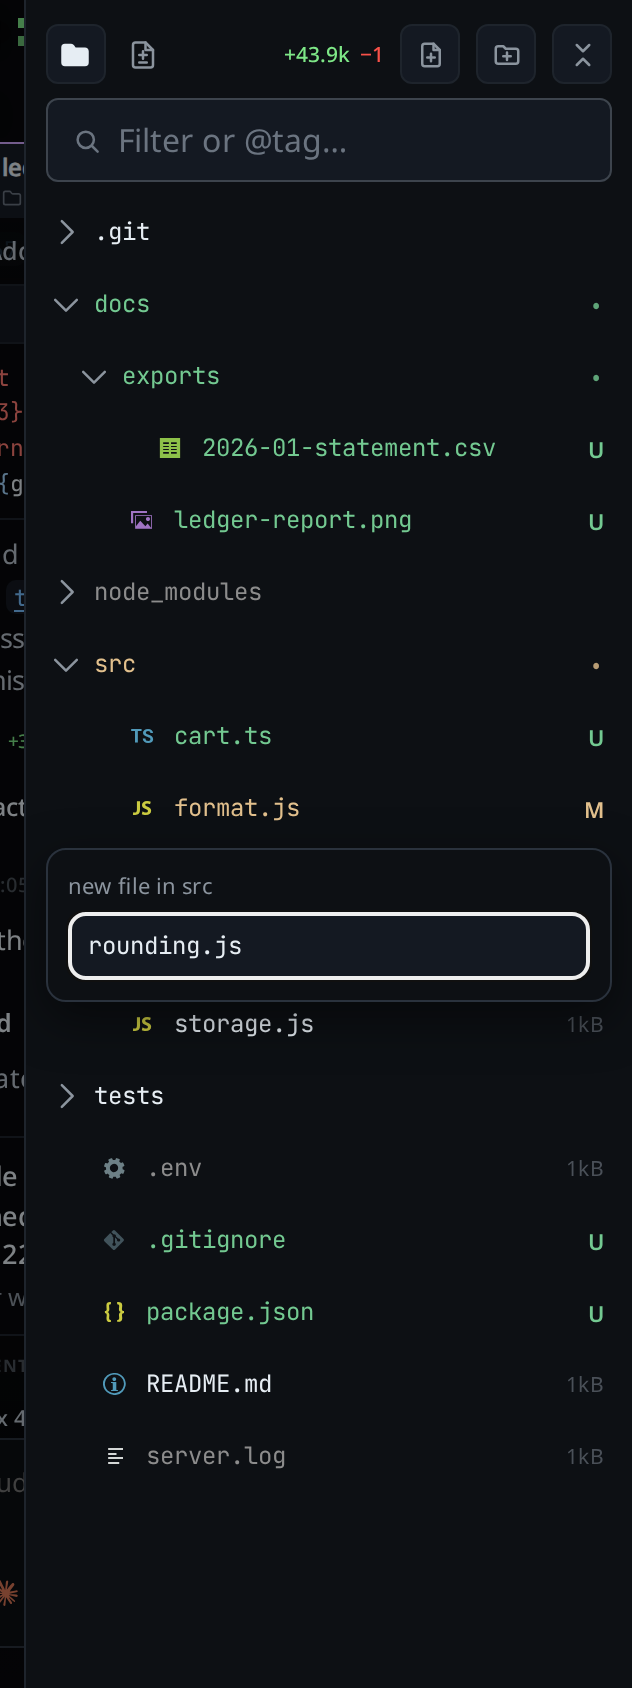Open 2026-01-statement.csv file
The width and height of the screenshot is (632, 1688).
tap(349, 448)
